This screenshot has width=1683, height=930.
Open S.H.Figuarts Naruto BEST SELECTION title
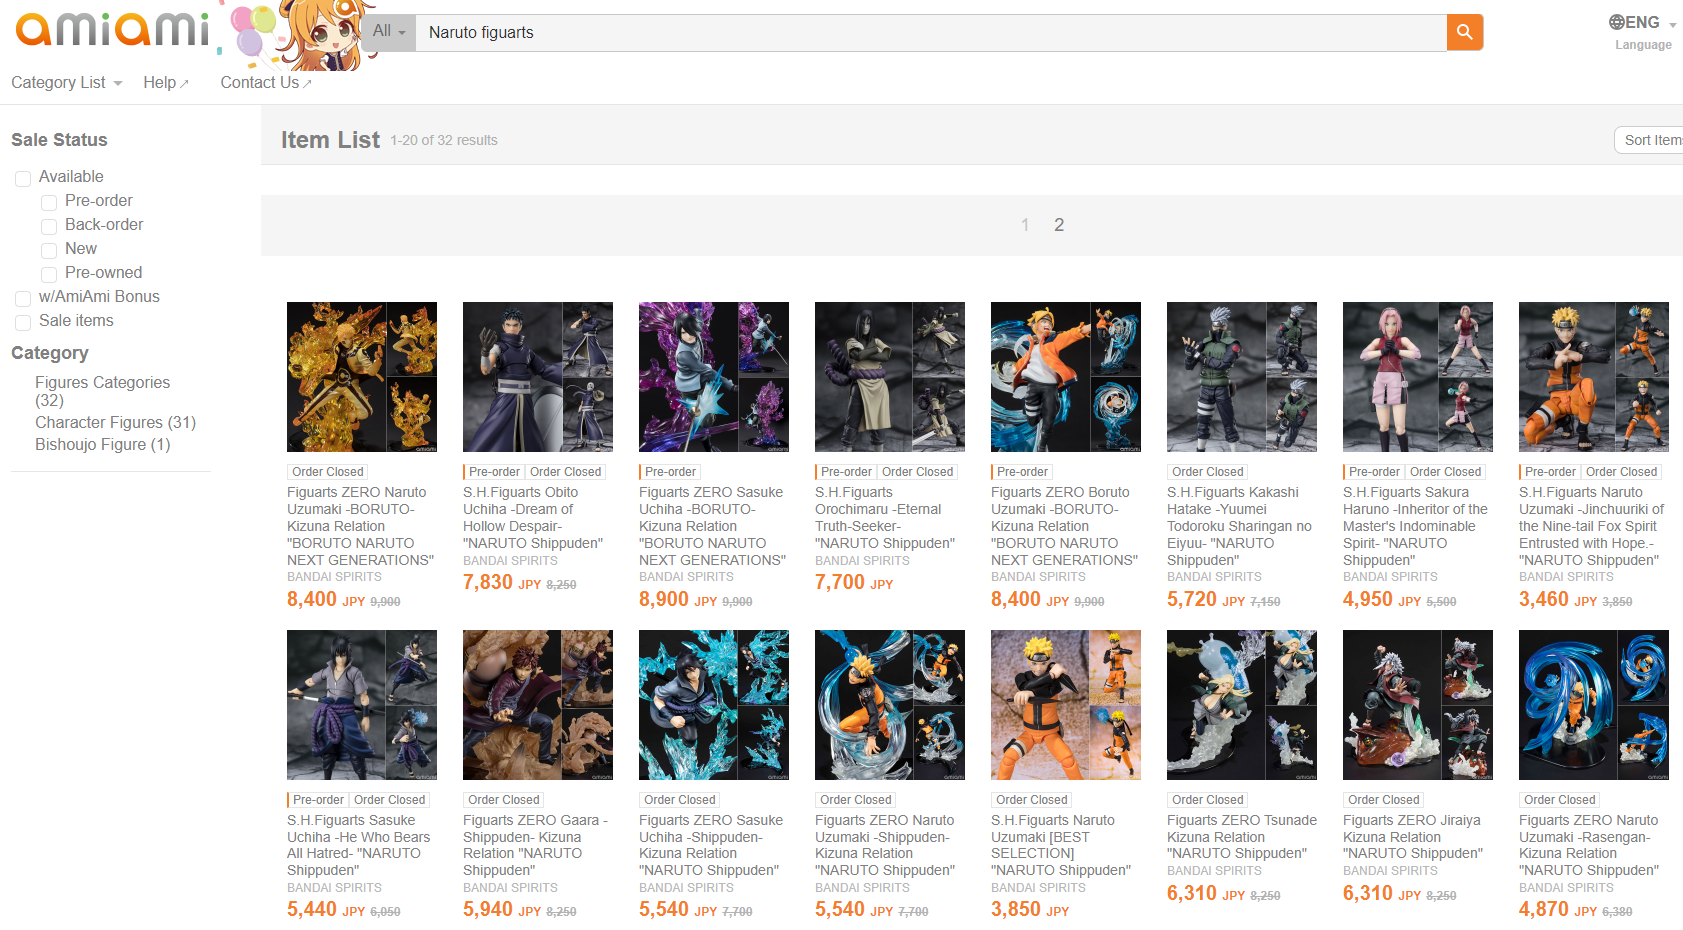click(1061, 845)
